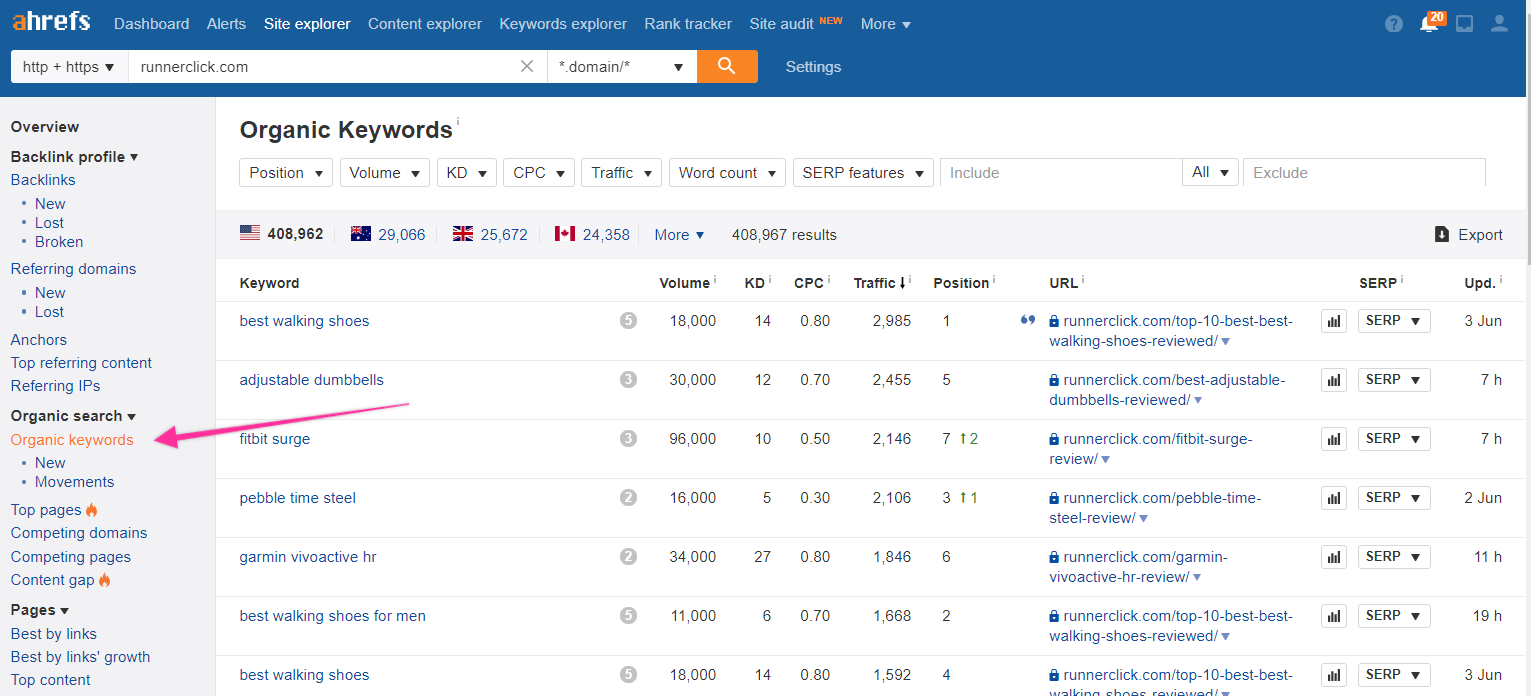Select the United States flag count
This screenshot has width=1531, height=696.
coord(282,234)
